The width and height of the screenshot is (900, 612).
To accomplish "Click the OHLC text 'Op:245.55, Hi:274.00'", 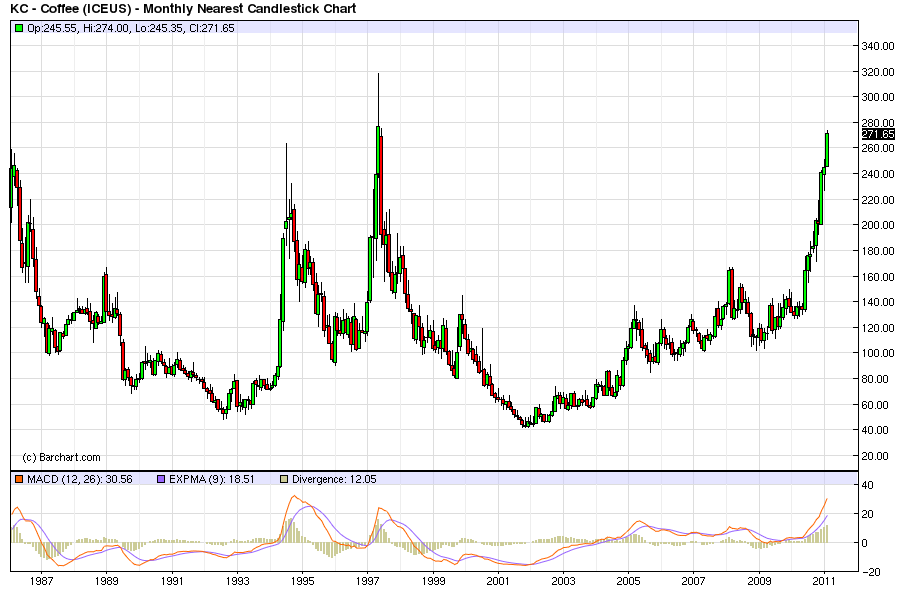I will [x=78, y=28].
